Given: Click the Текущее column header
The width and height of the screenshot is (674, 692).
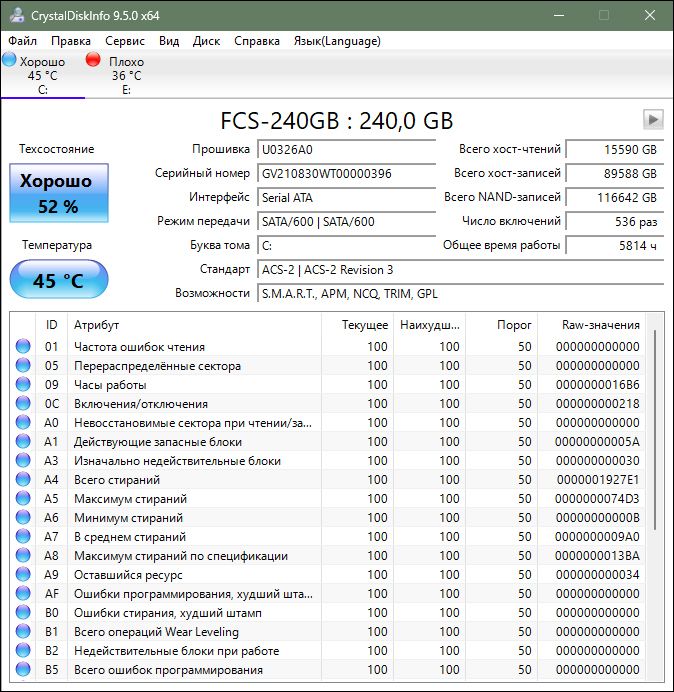Looking at the screenshot, I should pos(358,325).
